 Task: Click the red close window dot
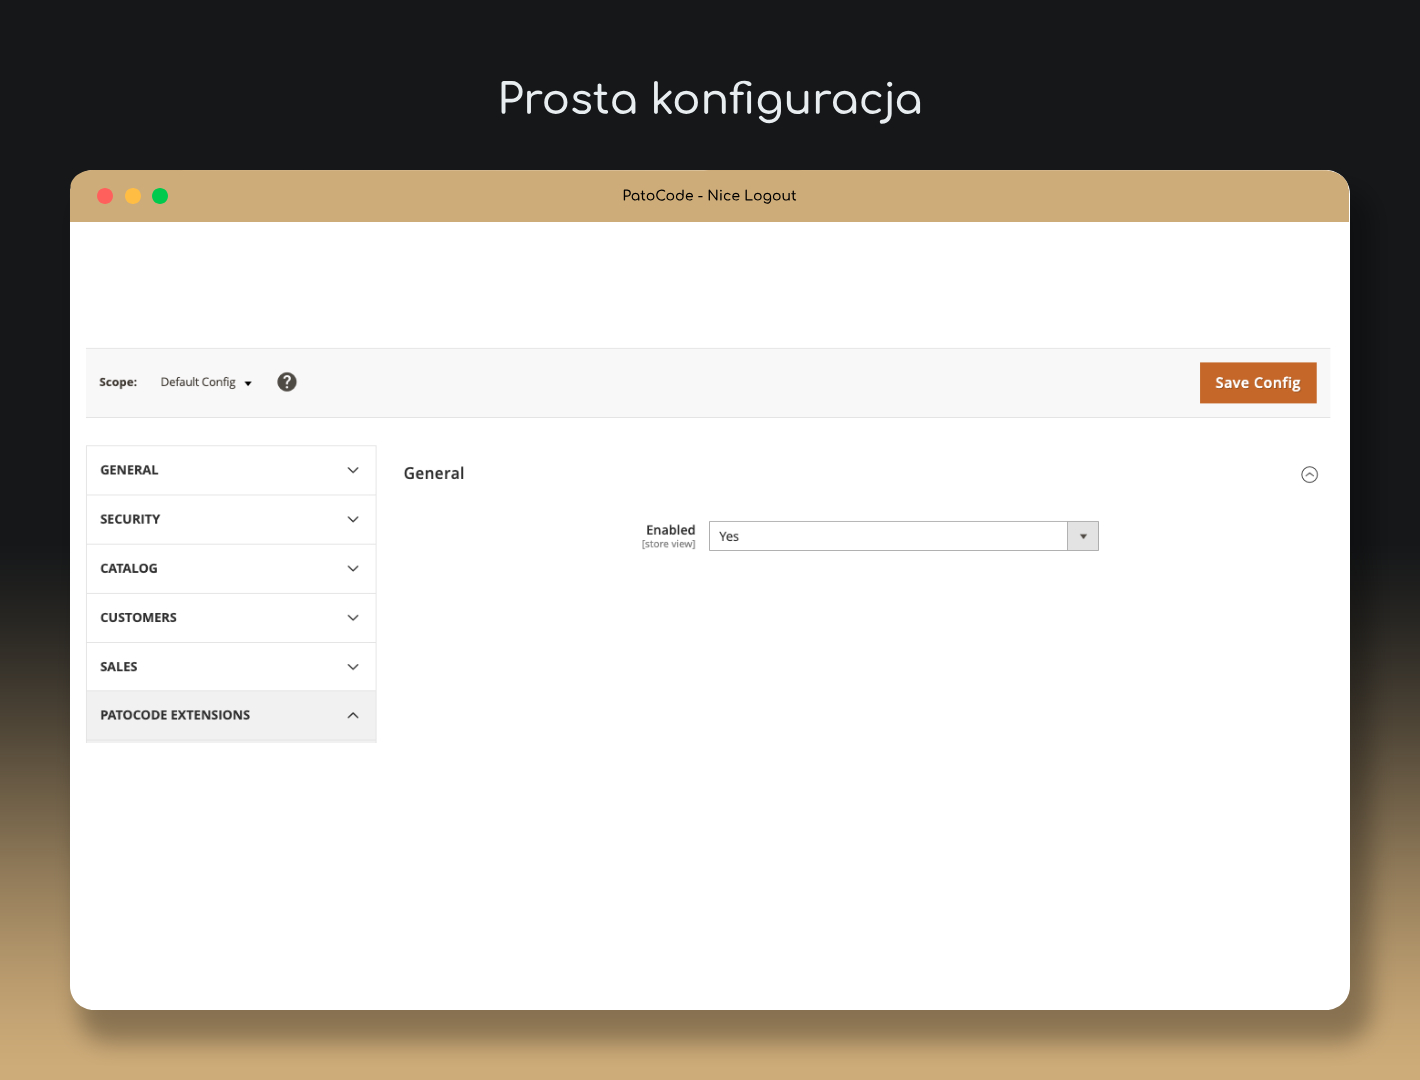tap(105, 196)
